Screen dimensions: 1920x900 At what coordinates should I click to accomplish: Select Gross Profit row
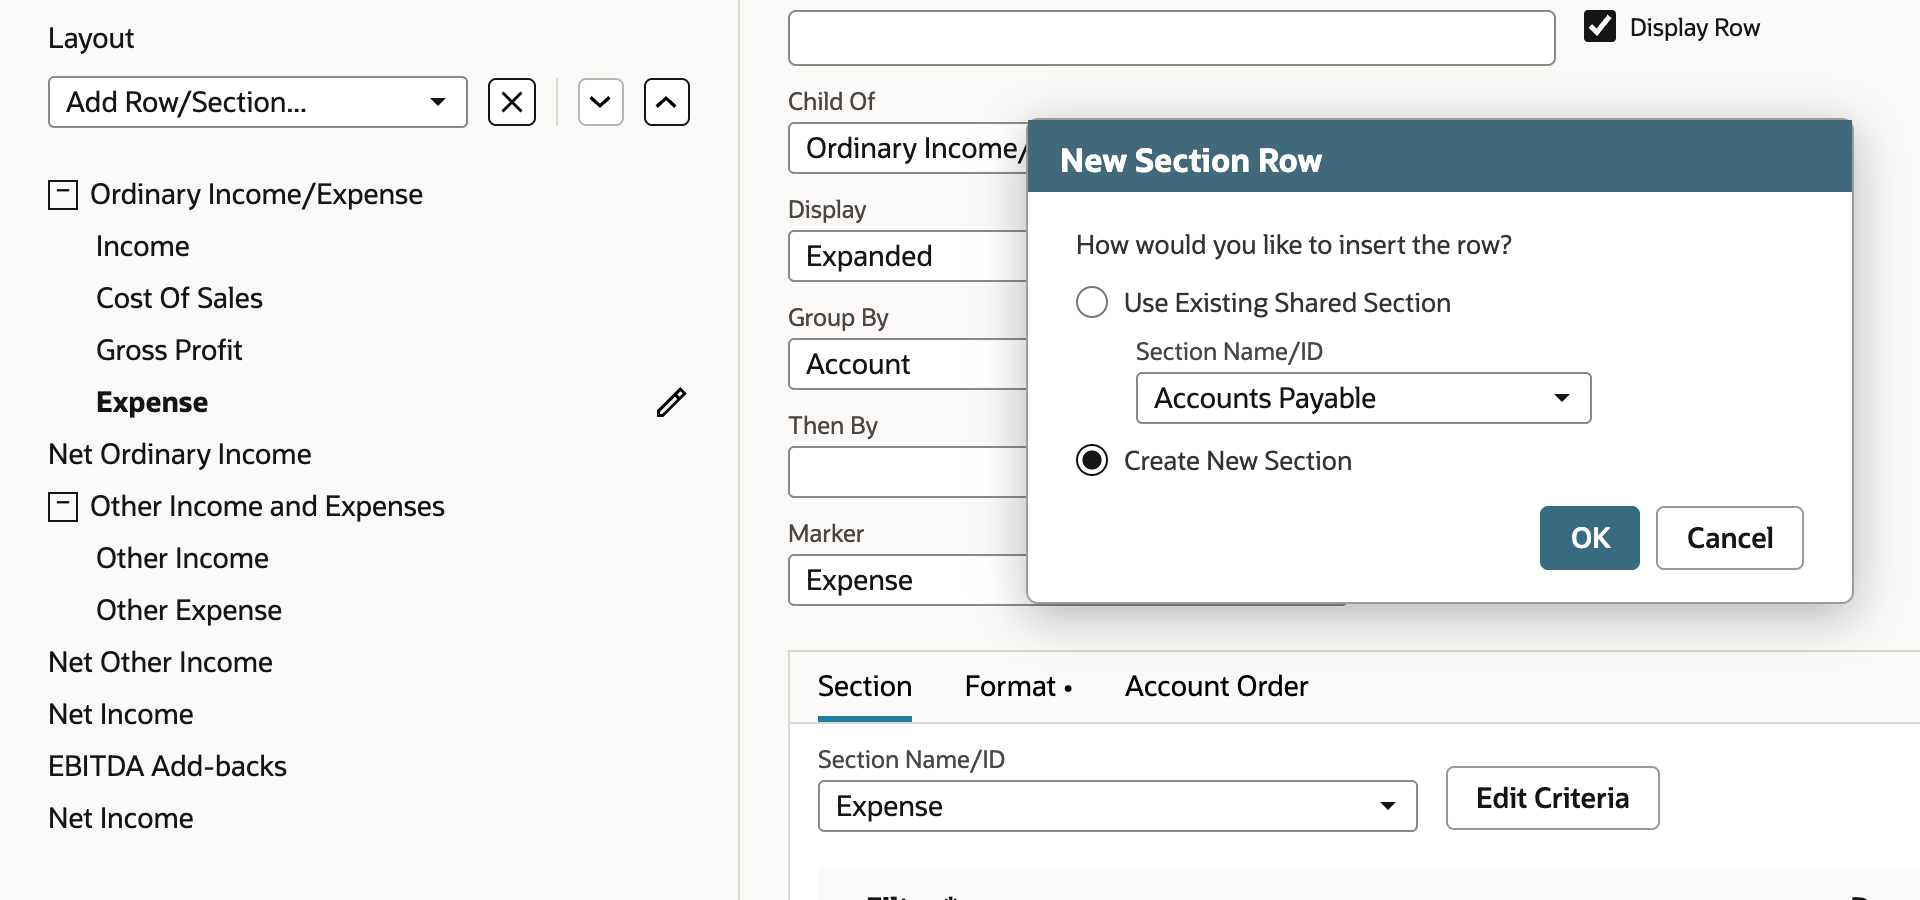(x=169, y=350)
